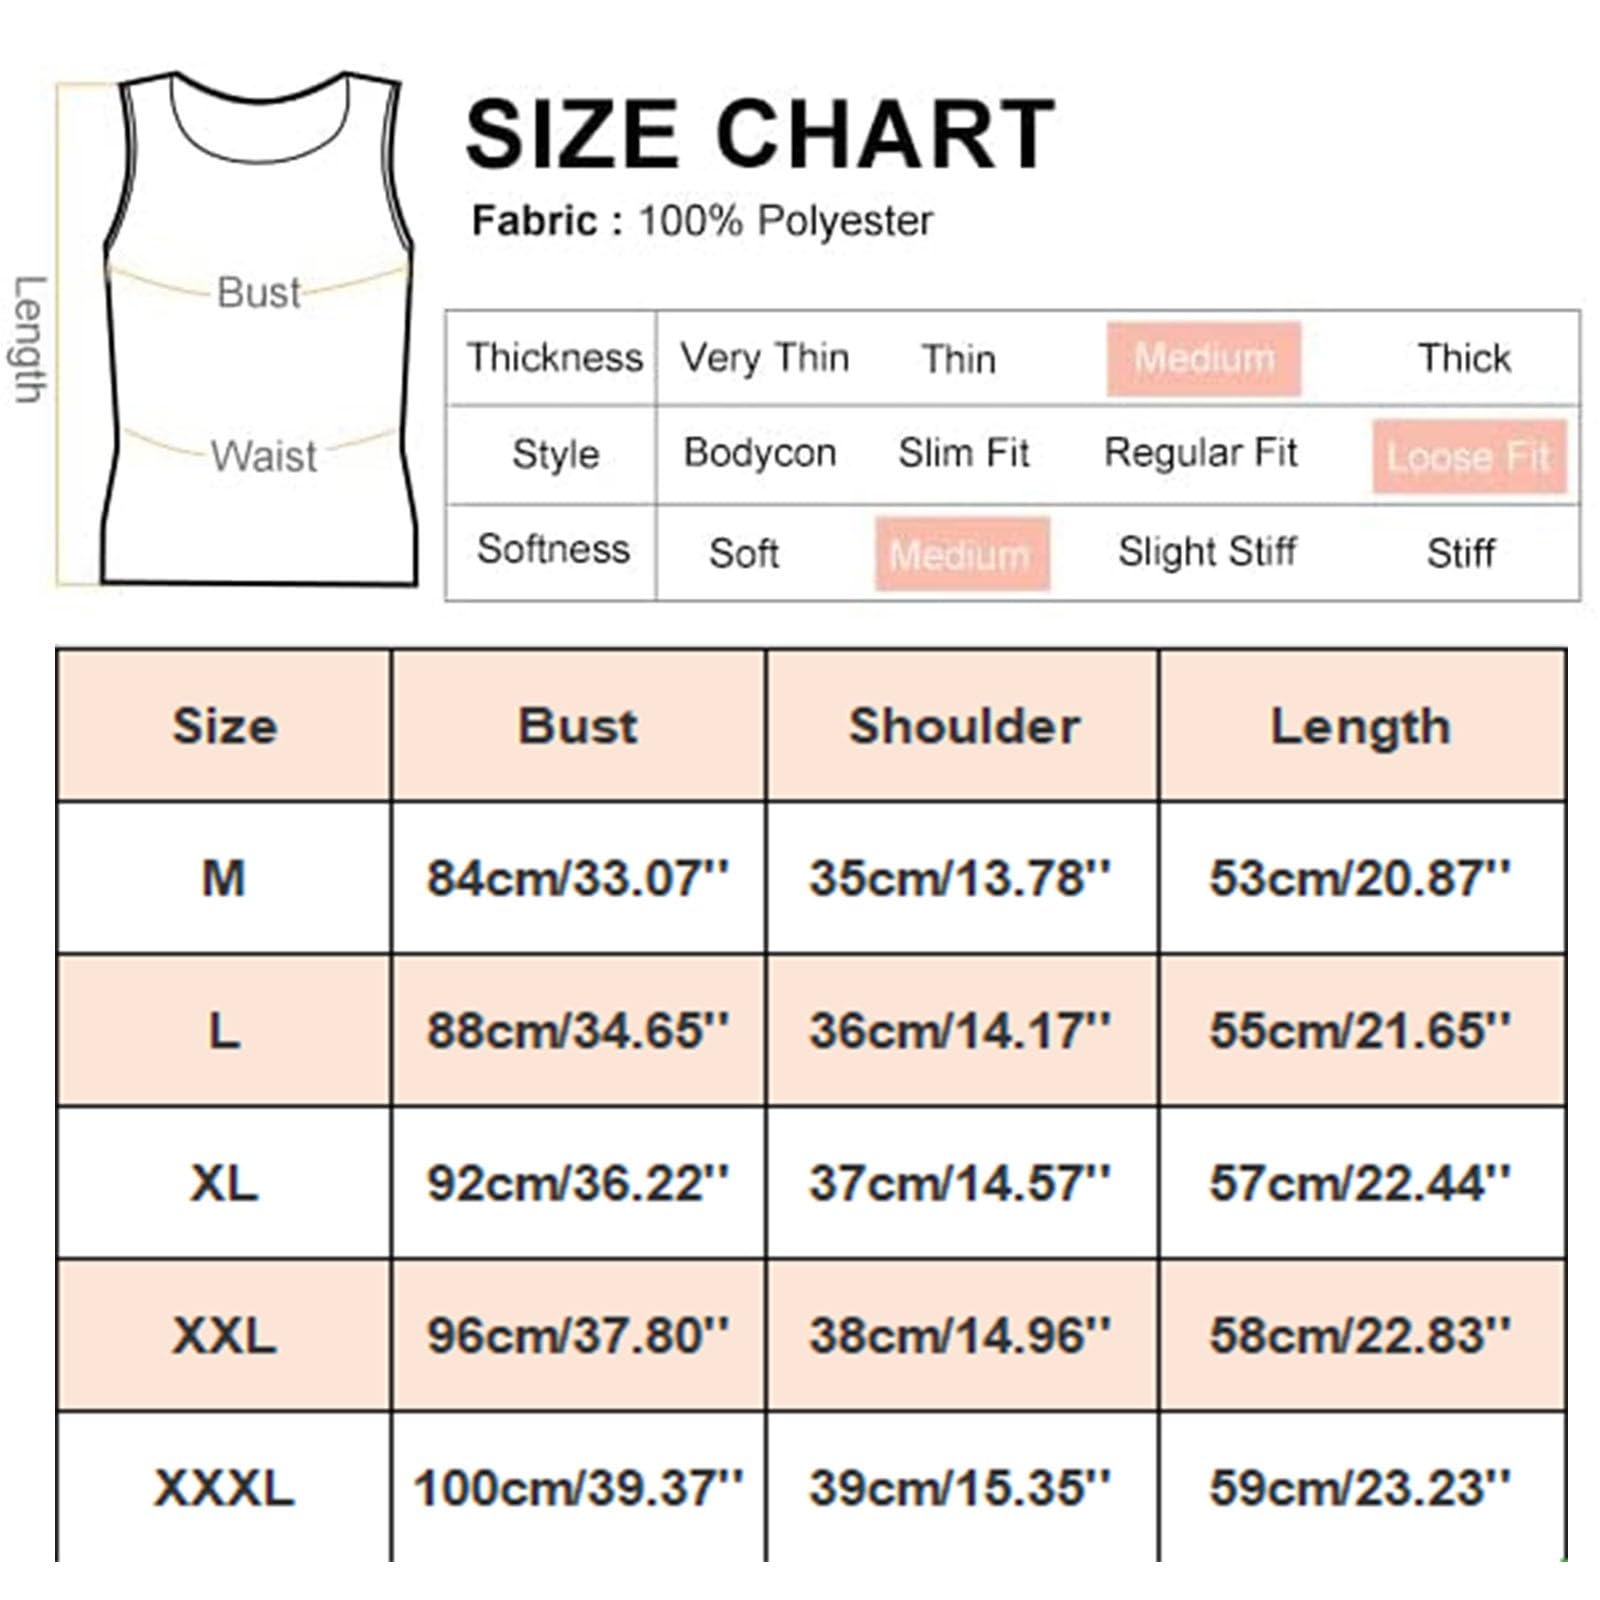Screen dimensions: 1600x1600
Task: Click the tank top illustration
Action: [x=259, y=328]
